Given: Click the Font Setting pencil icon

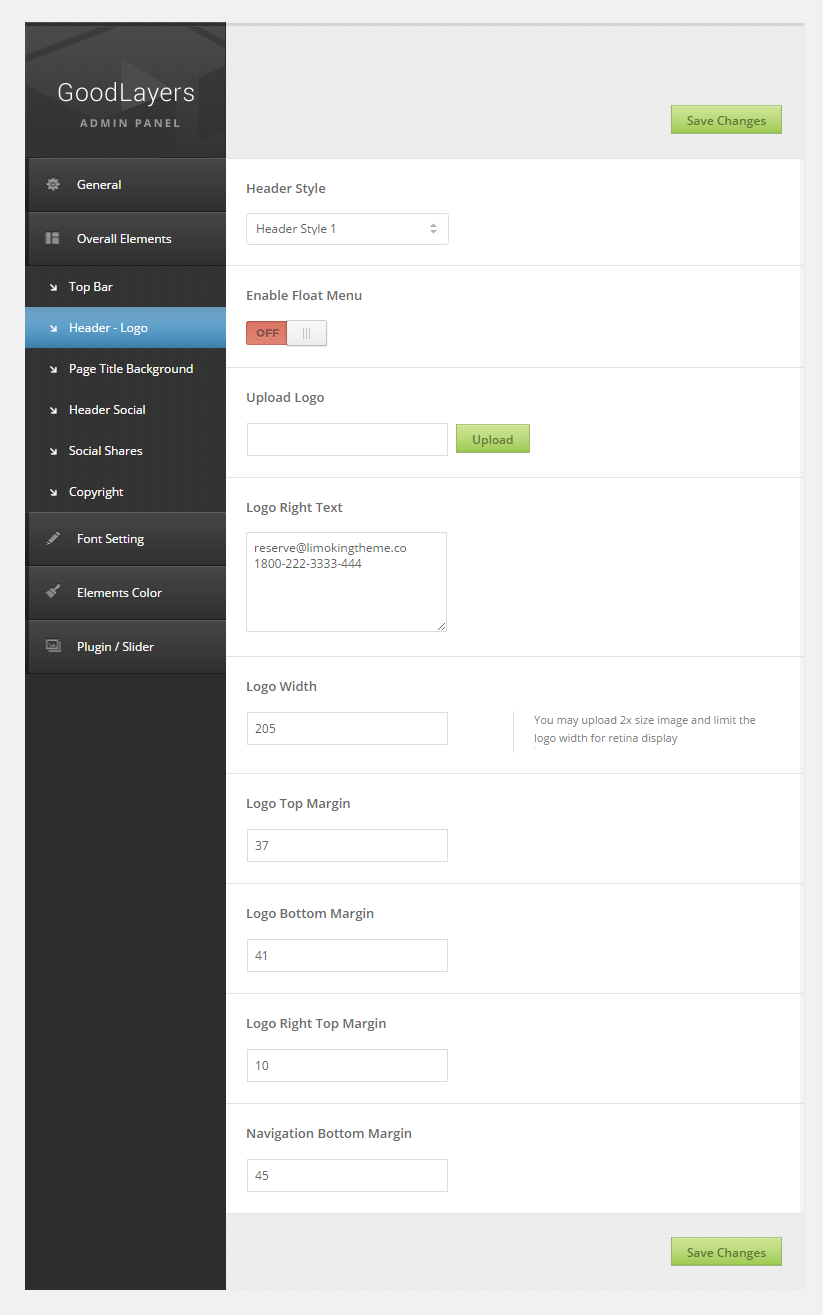Looking at the screenshot, I should click(53, 539).
